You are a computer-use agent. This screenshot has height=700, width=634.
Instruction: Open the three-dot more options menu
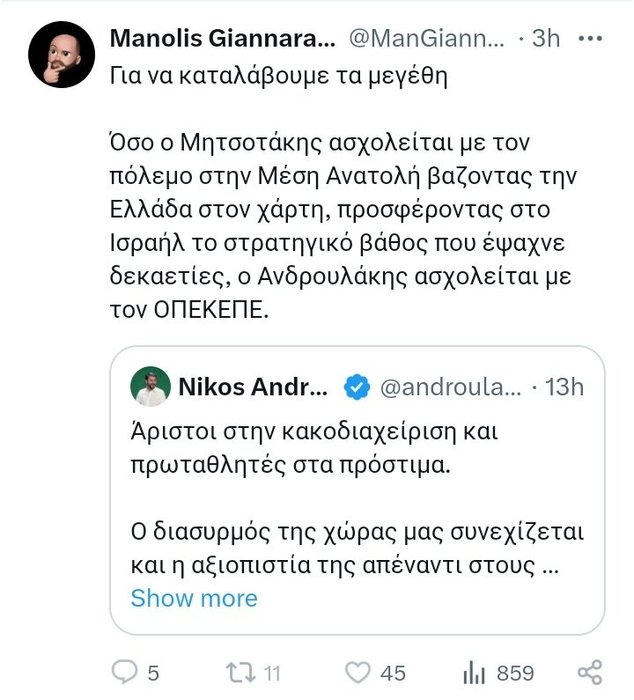coord(591,39)
